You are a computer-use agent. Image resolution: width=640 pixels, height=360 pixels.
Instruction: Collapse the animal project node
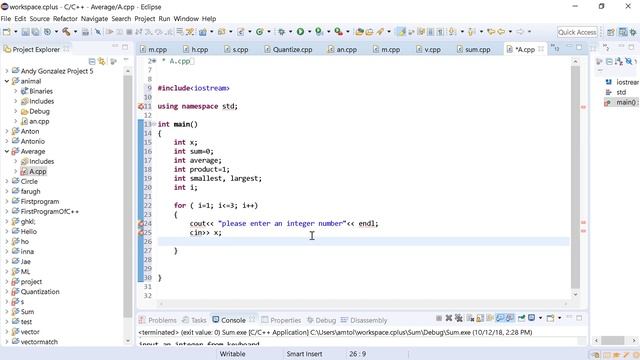(x=7, y=81)
